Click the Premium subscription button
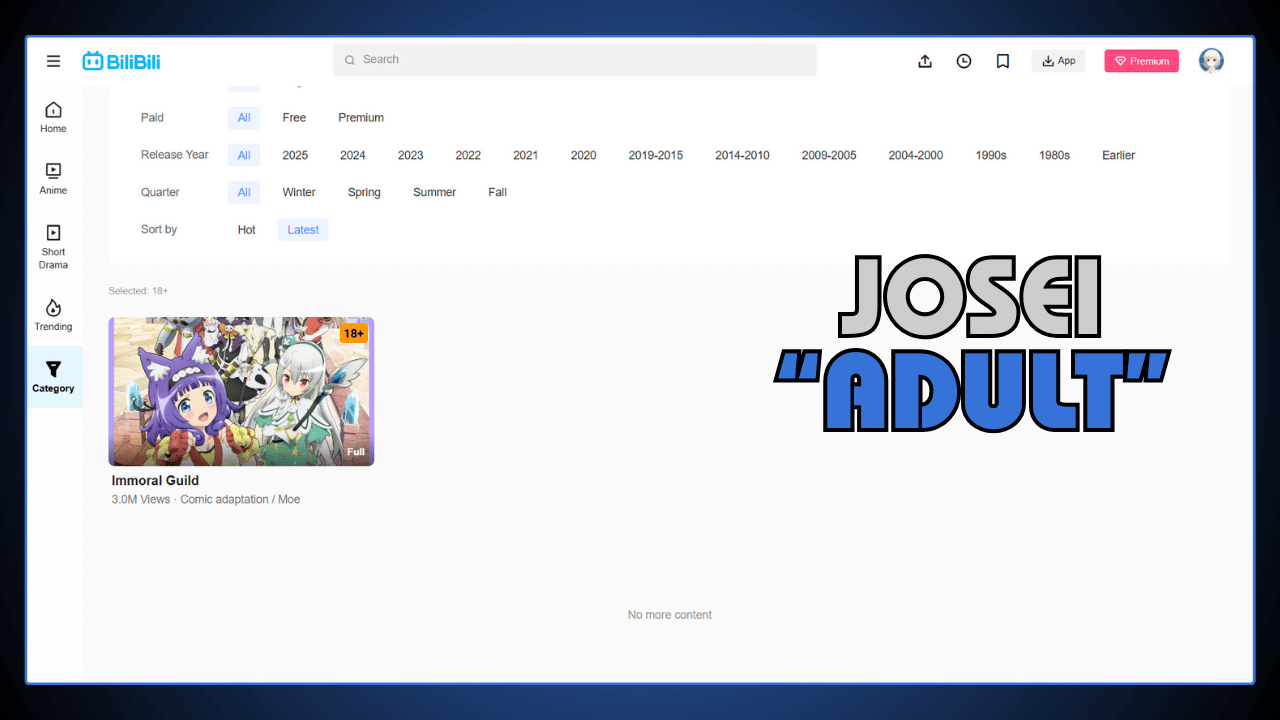1280x720 pixels. 1141,61
